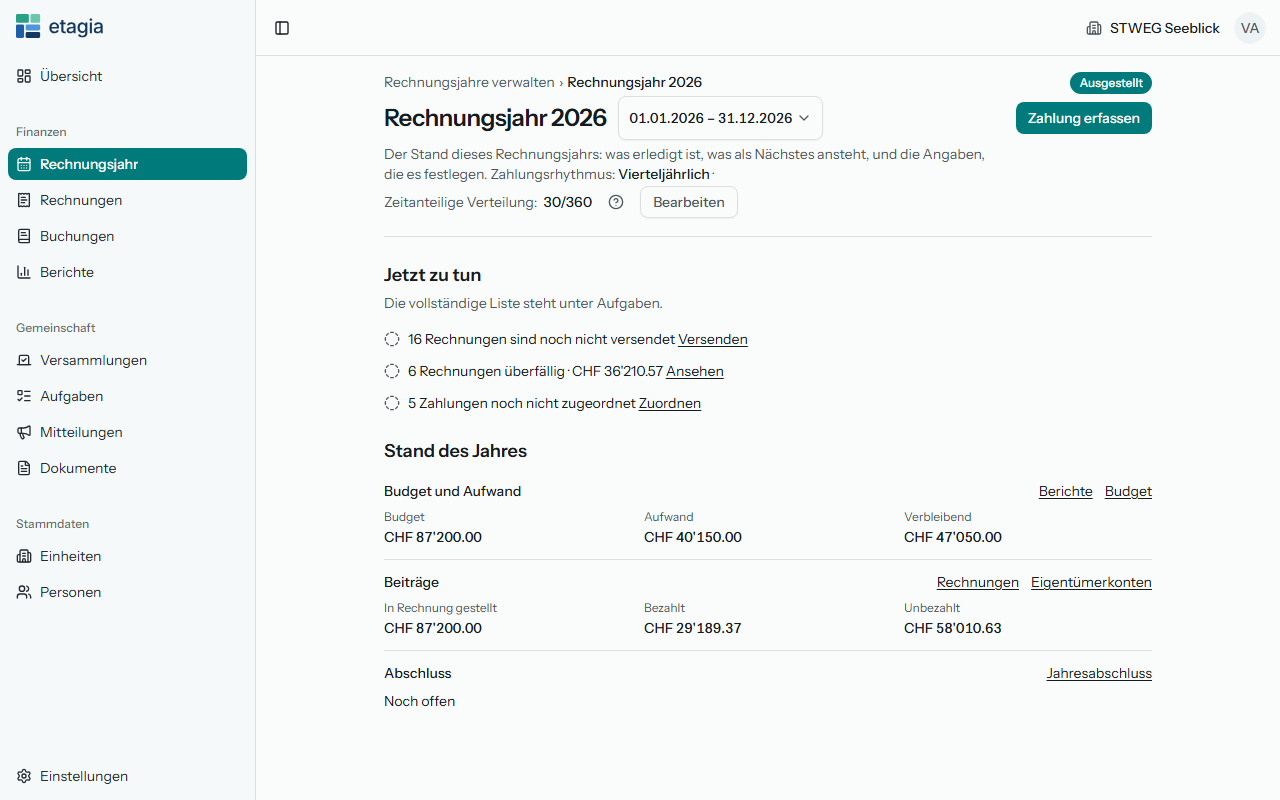Click the Mitteilungen megaphone icon
Screen dimensions: 1280x800
point(24,432)
